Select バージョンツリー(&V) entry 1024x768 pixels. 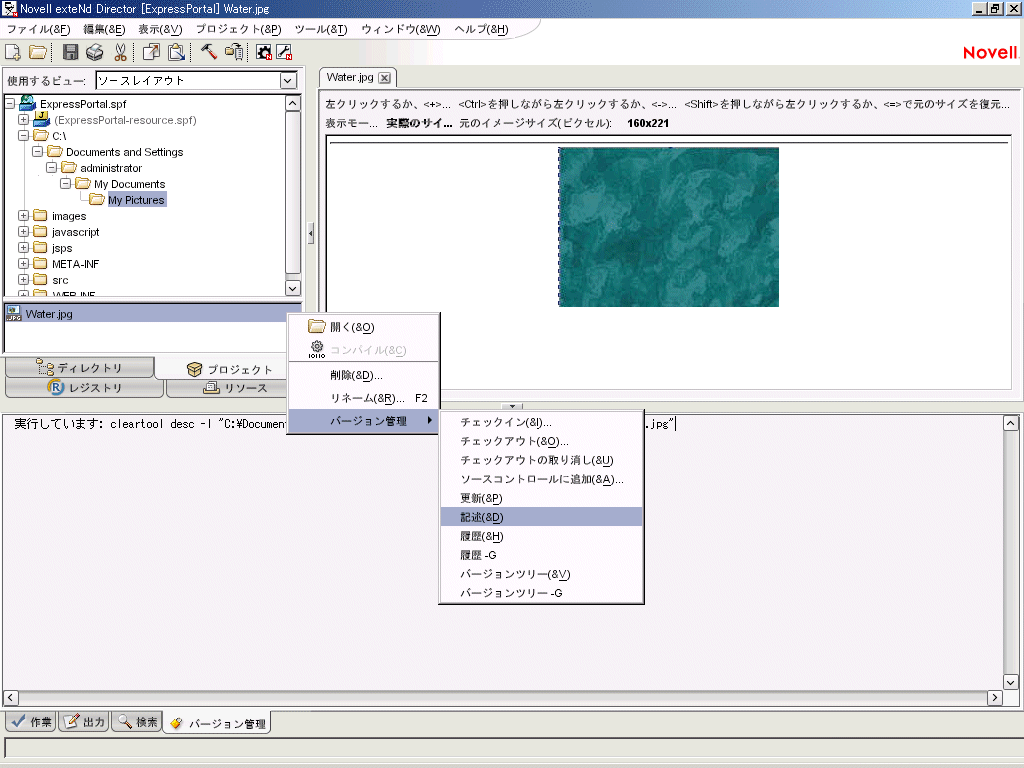pos(541,574)
